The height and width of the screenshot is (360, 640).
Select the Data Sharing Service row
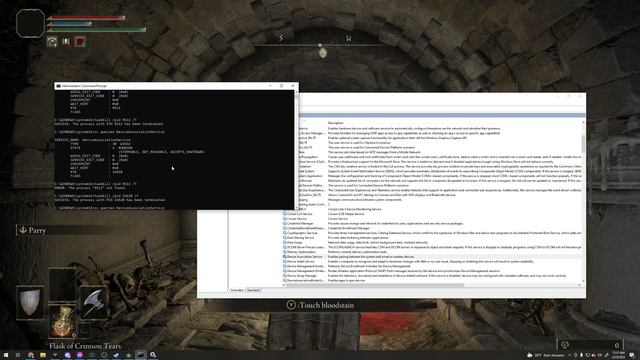[433, 238]
